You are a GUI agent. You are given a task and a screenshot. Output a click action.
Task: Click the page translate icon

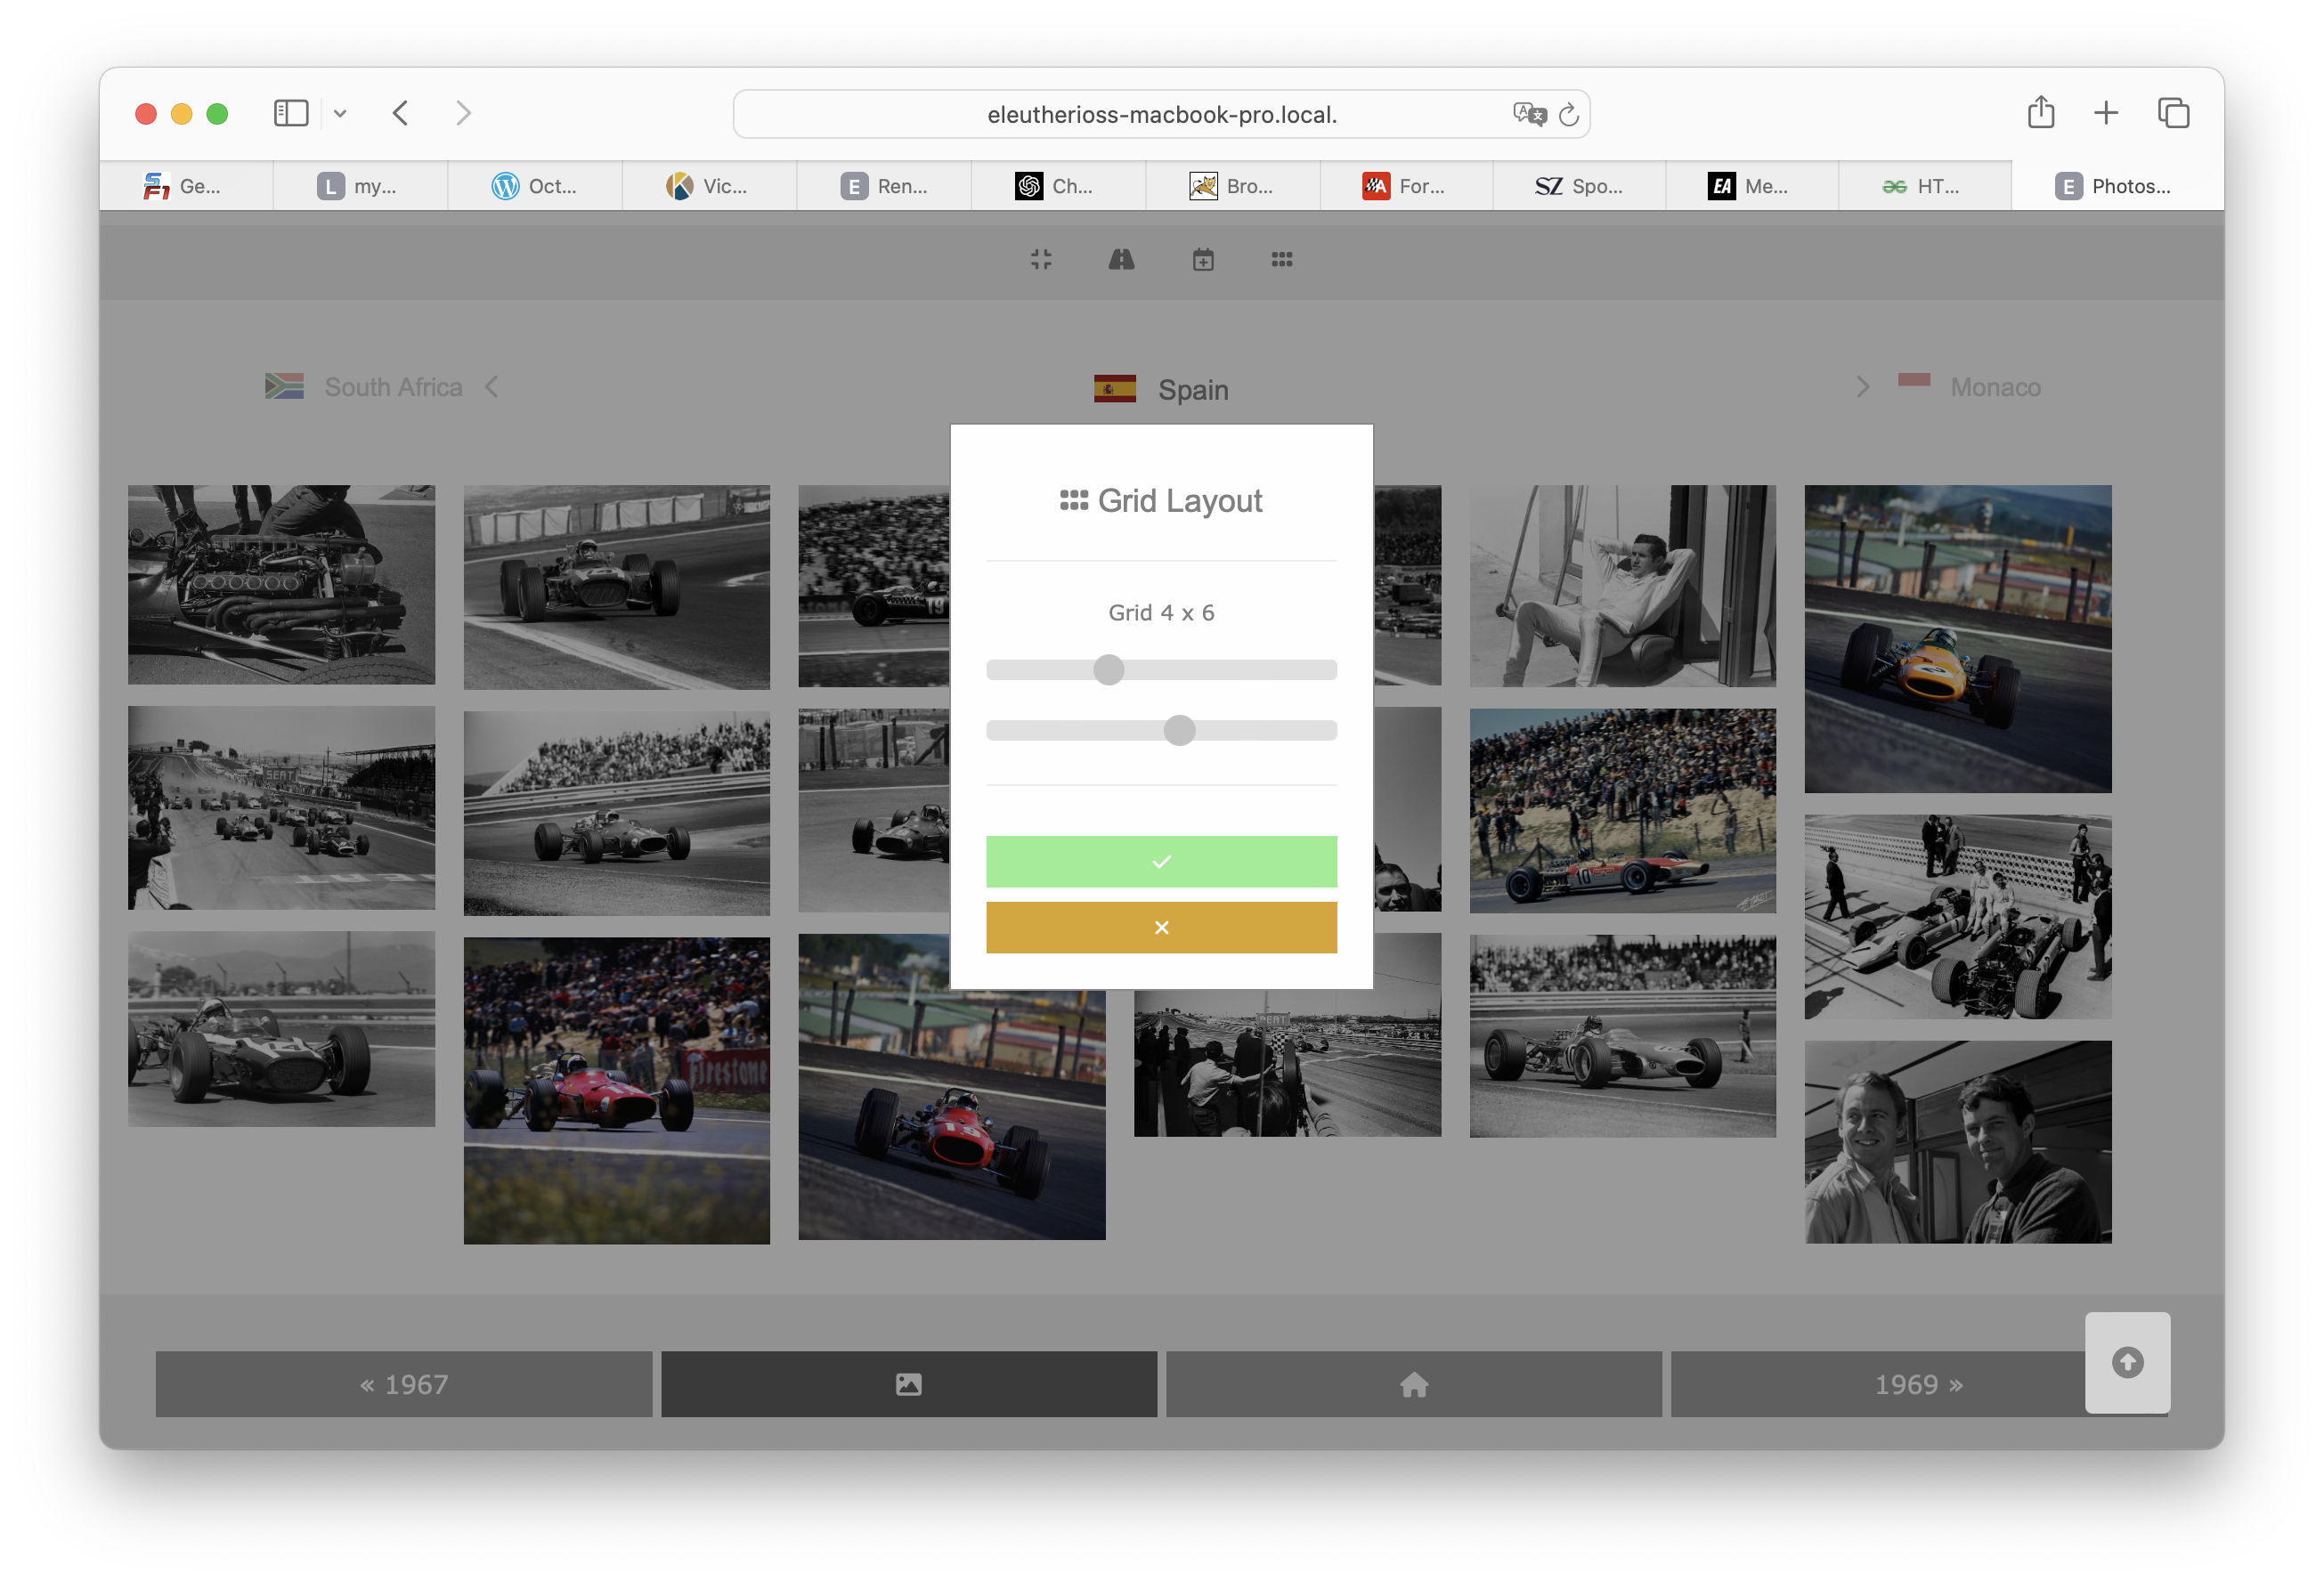[x=1528, y=114]
